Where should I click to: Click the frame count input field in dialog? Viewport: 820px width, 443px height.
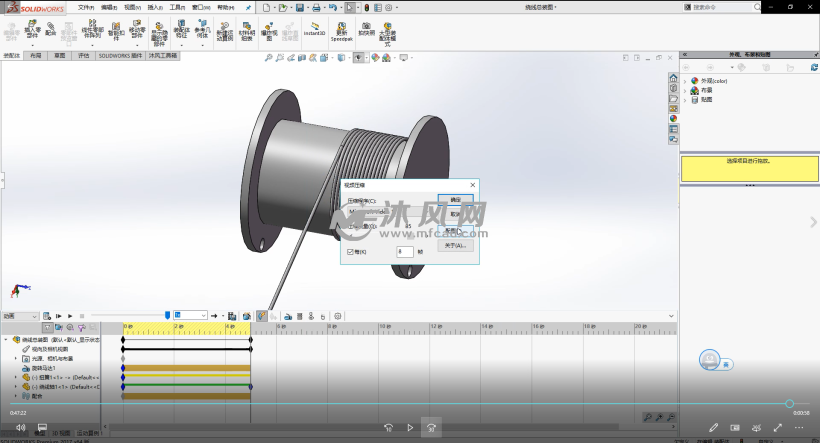404,251
